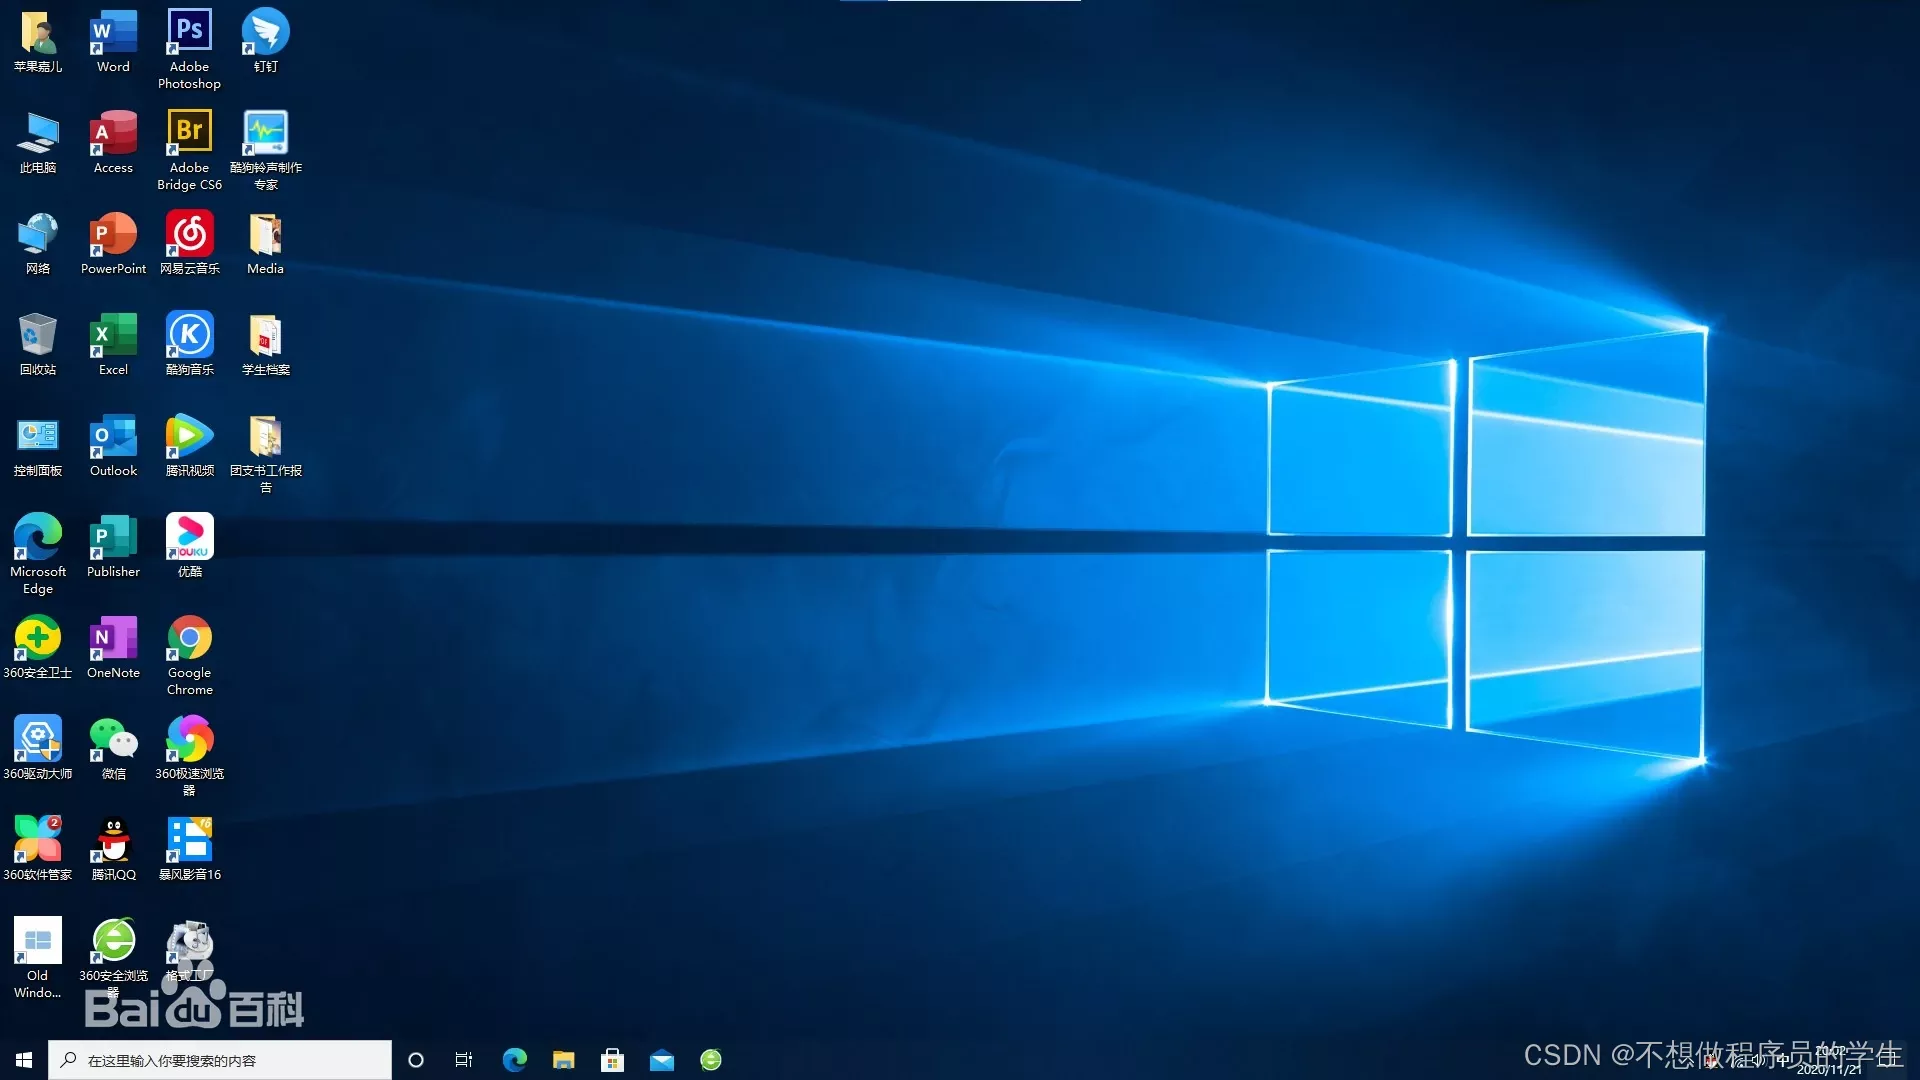
Task: Select the Adobe Photoshop desktop shortcut
Action: point(189,33)
